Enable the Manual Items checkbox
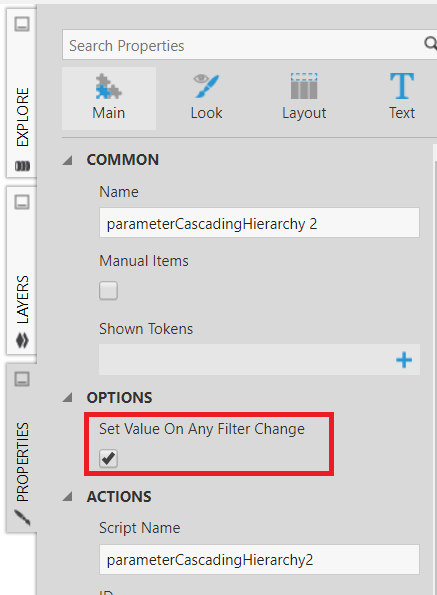Screen dimensions: 437x595 [x=108, y=291]
